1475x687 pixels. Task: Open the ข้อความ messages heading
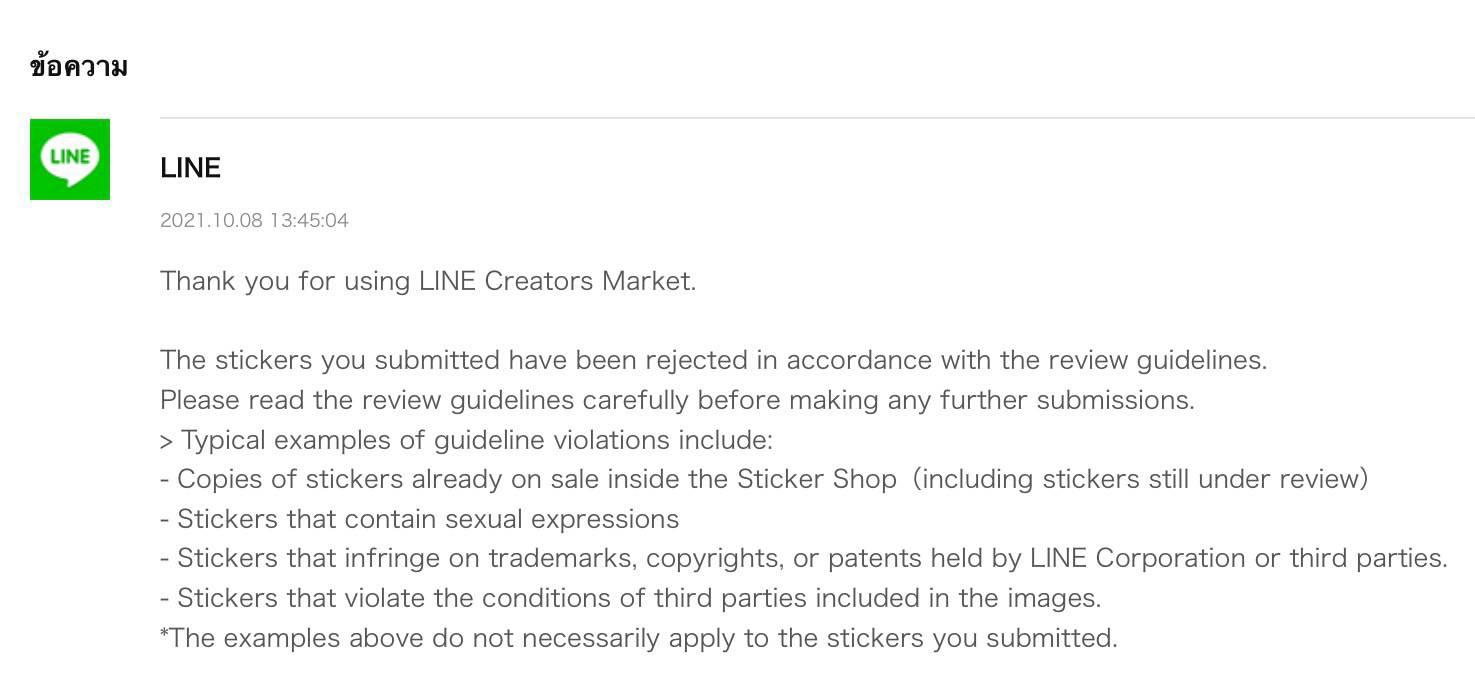[x=79, y=67]
